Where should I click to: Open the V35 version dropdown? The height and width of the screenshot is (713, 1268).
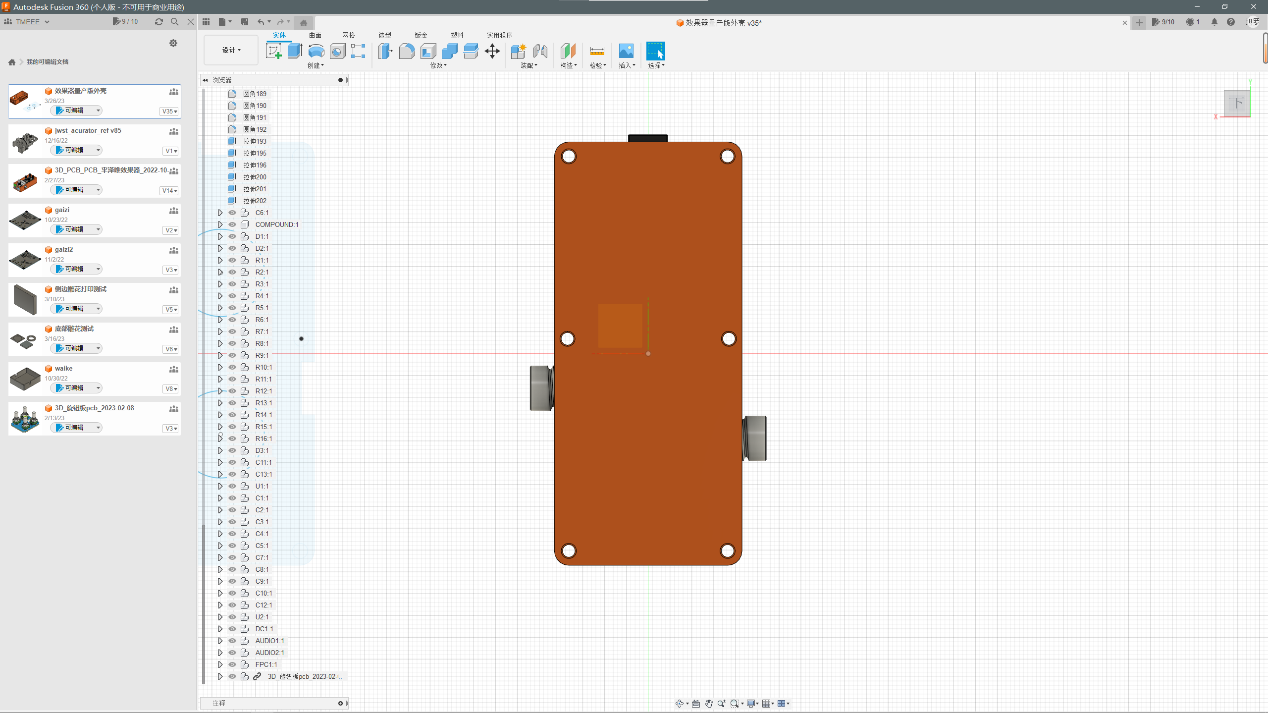(169, 111)
